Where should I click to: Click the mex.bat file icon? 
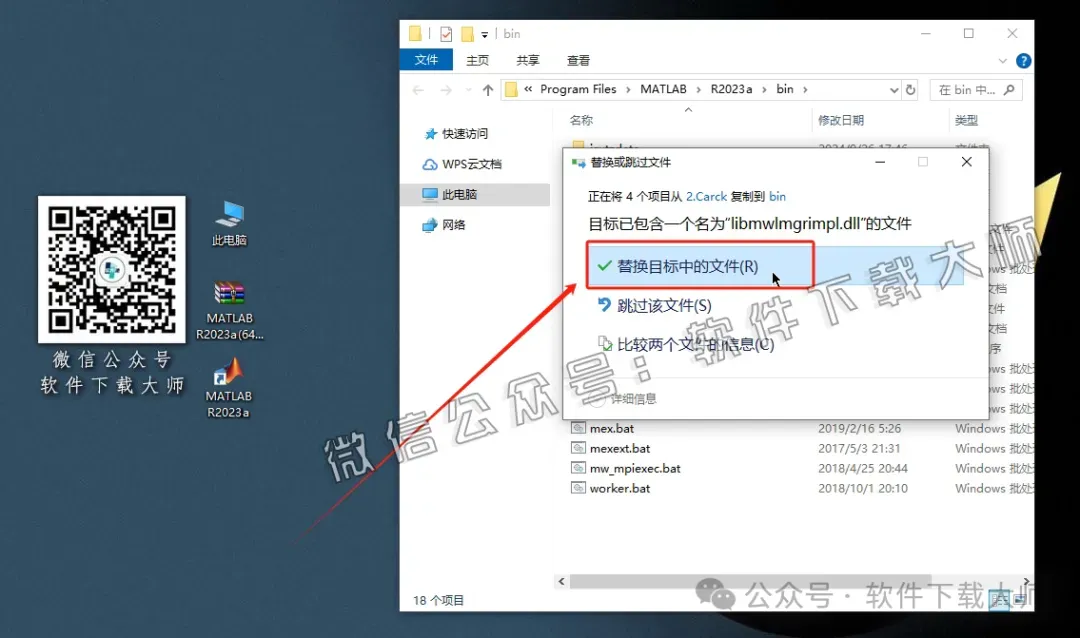tap(579, 428)
